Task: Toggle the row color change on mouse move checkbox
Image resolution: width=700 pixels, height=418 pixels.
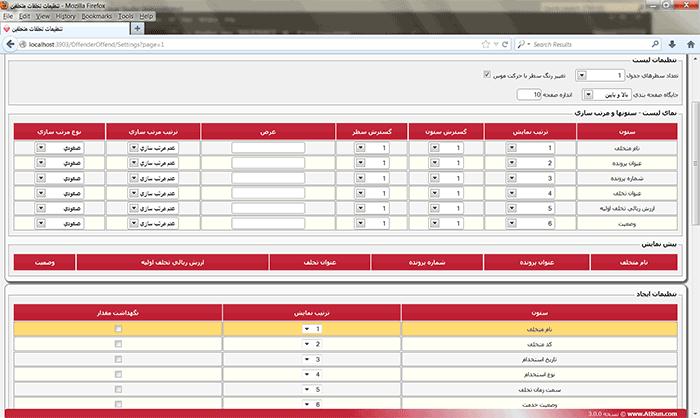Action: [x=487, y=74]
